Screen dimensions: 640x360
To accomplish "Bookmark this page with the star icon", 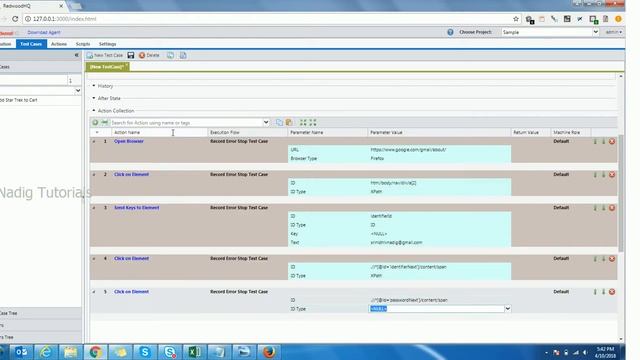I will click(516, 19).
